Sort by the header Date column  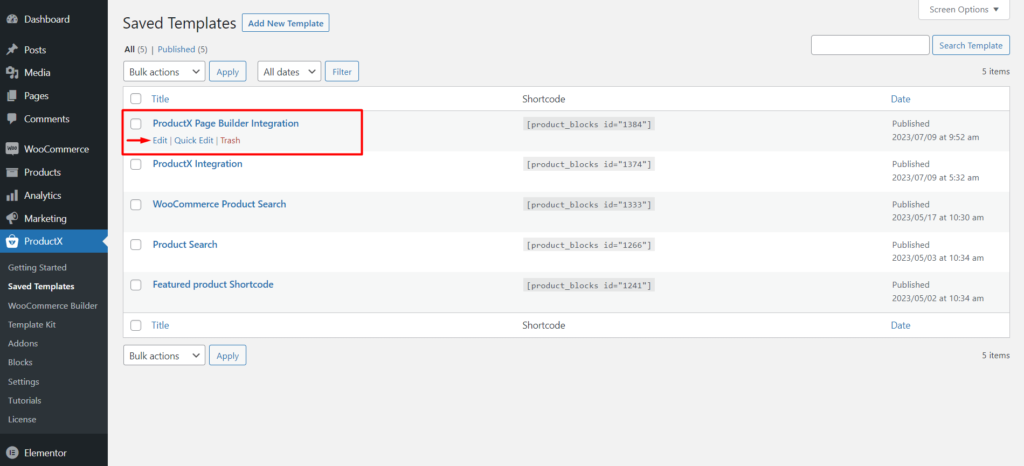[x=901, y=99]
